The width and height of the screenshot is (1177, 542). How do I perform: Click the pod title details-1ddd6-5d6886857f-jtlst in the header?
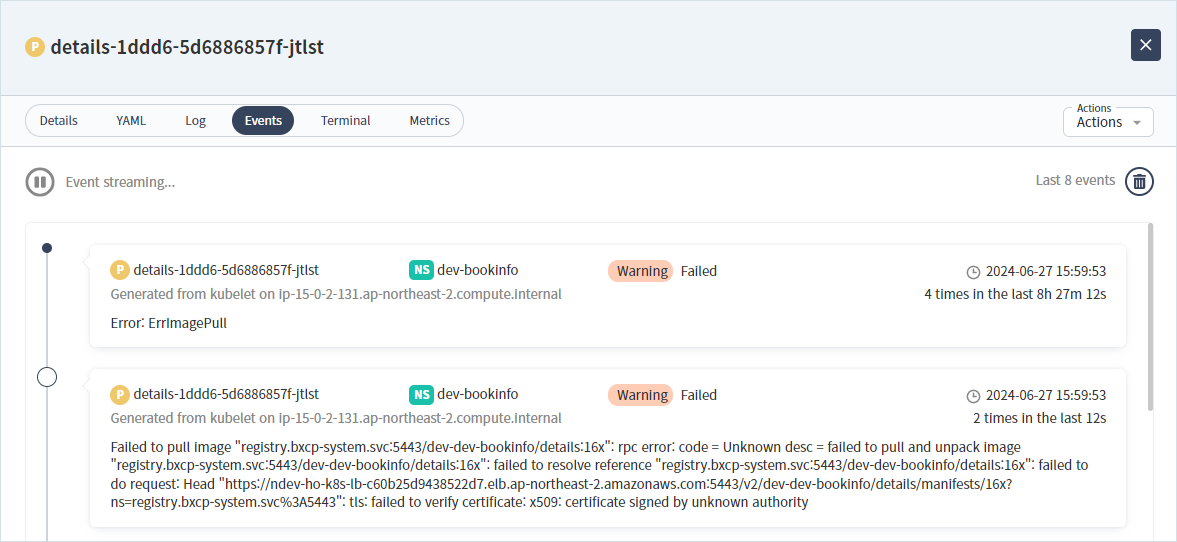pos(187,47)
